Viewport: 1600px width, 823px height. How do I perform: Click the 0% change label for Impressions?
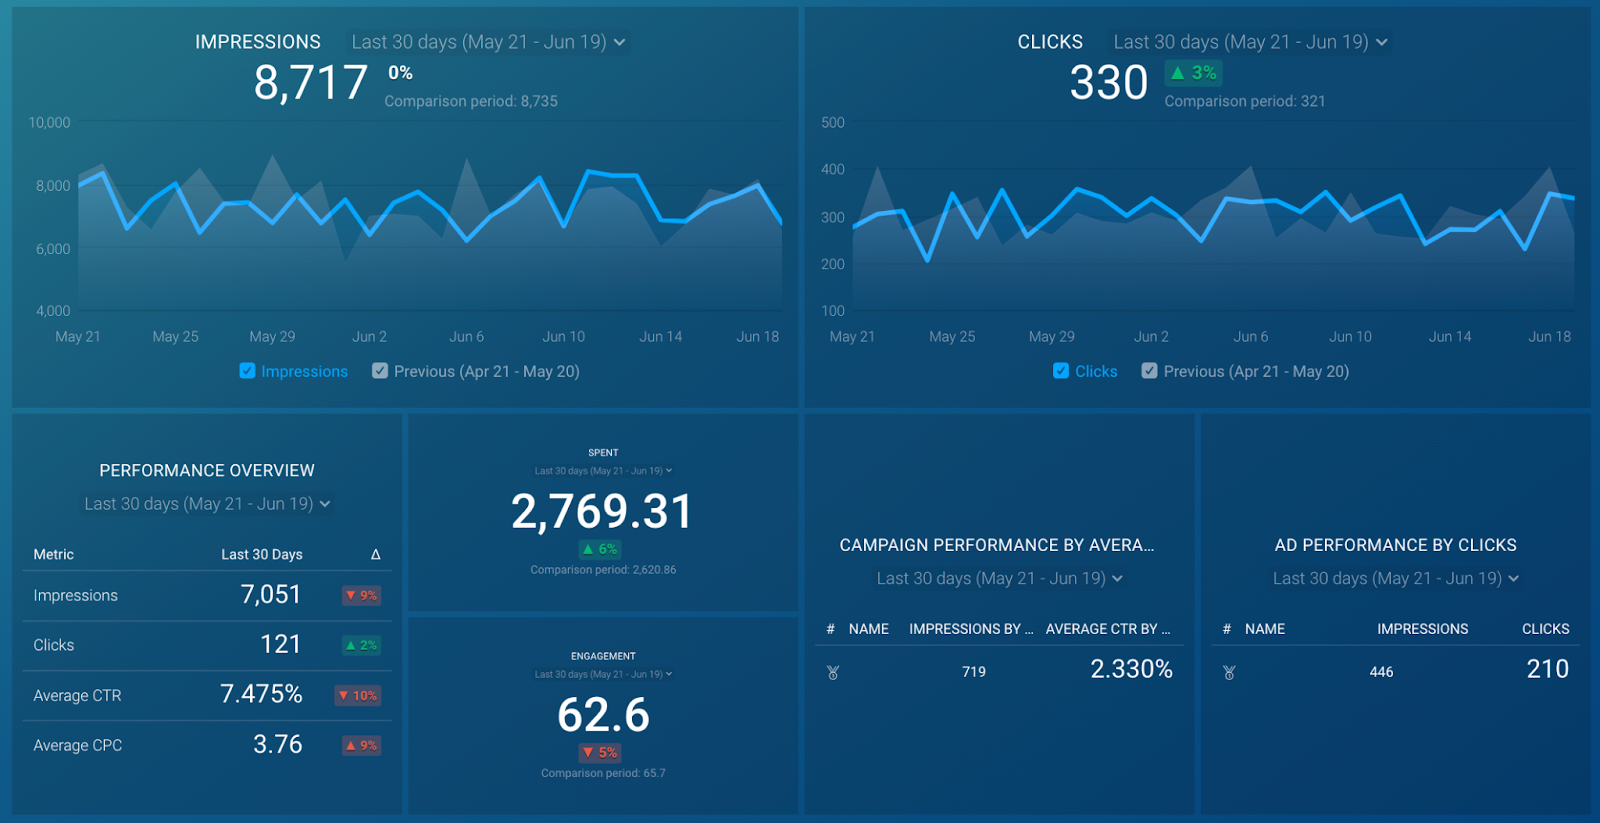pos(400,73)
